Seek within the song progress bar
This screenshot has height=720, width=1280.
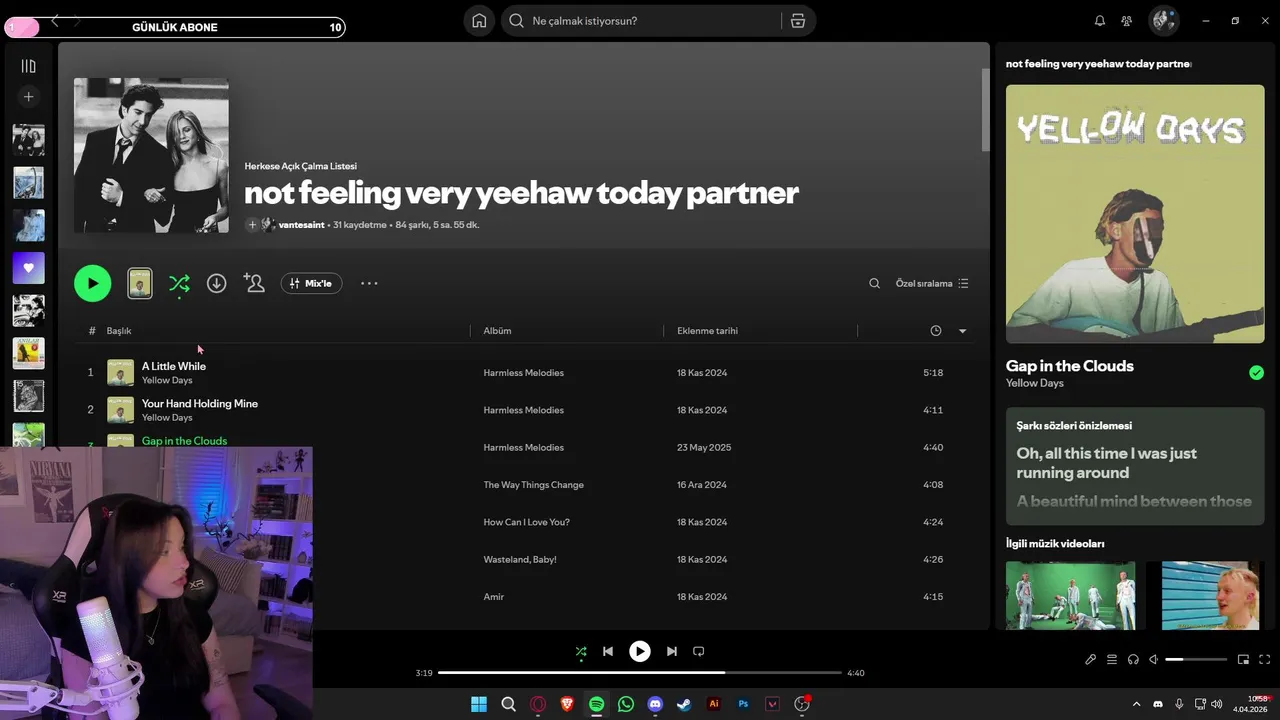coord(640,673)
